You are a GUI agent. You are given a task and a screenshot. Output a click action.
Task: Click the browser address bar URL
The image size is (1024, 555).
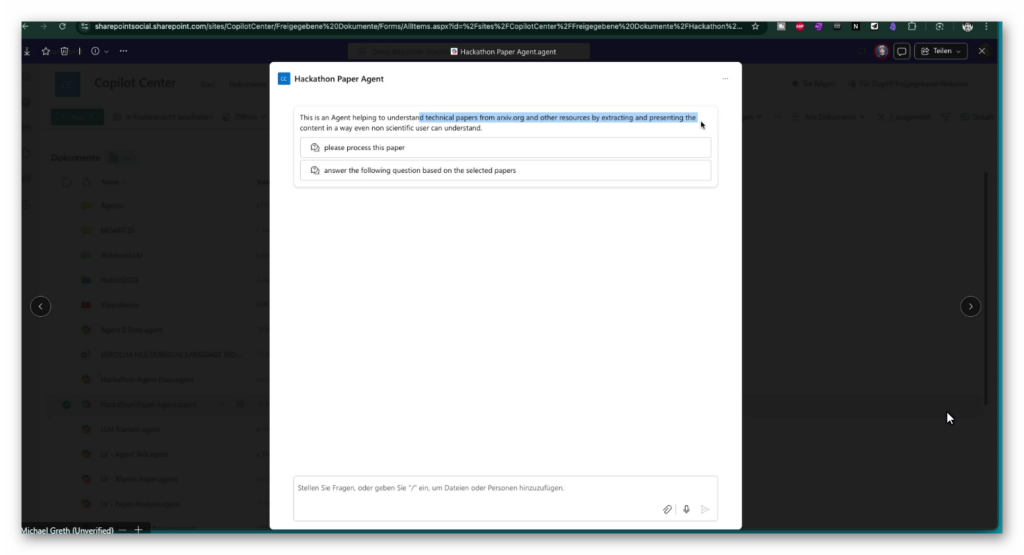418,27
